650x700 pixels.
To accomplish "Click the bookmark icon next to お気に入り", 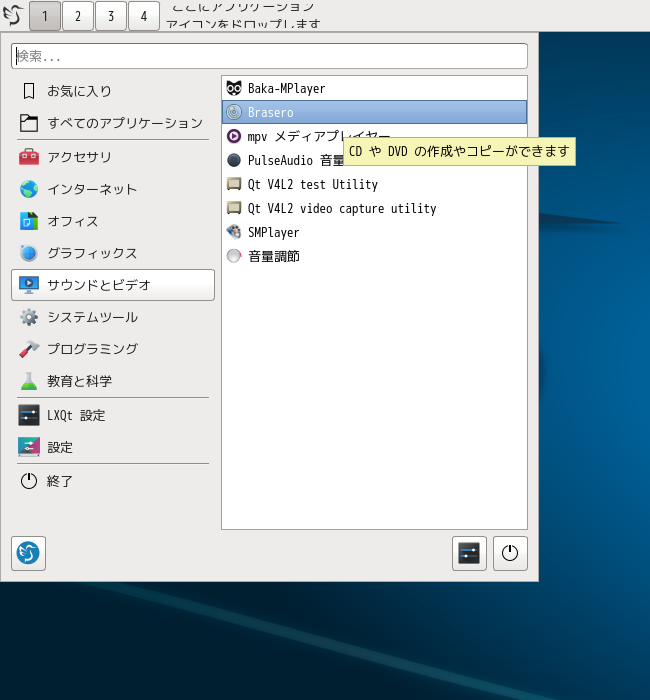I will 29,91.
